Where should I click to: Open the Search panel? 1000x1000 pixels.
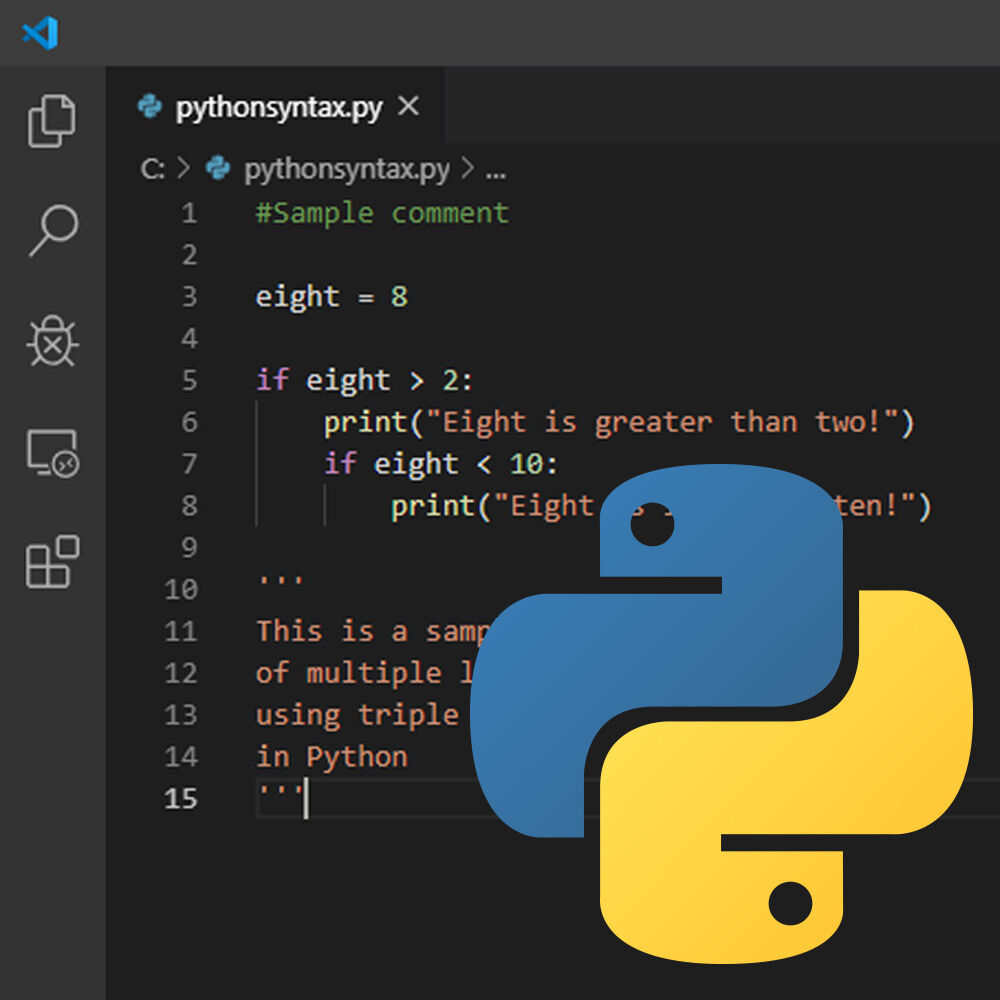(53, 230)
